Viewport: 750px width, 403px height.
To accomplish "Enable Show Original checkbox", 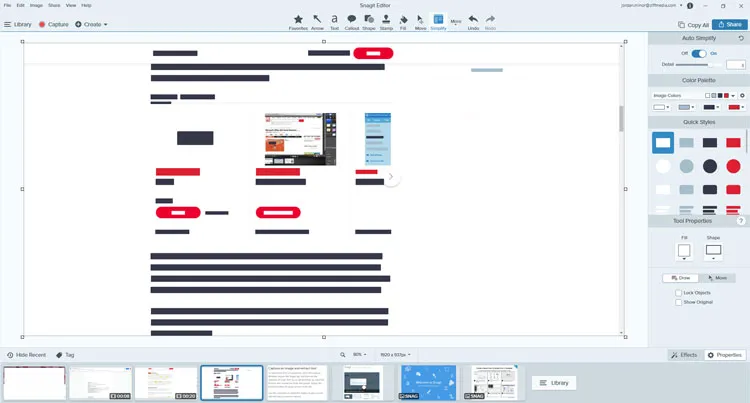I will (678, 302).
